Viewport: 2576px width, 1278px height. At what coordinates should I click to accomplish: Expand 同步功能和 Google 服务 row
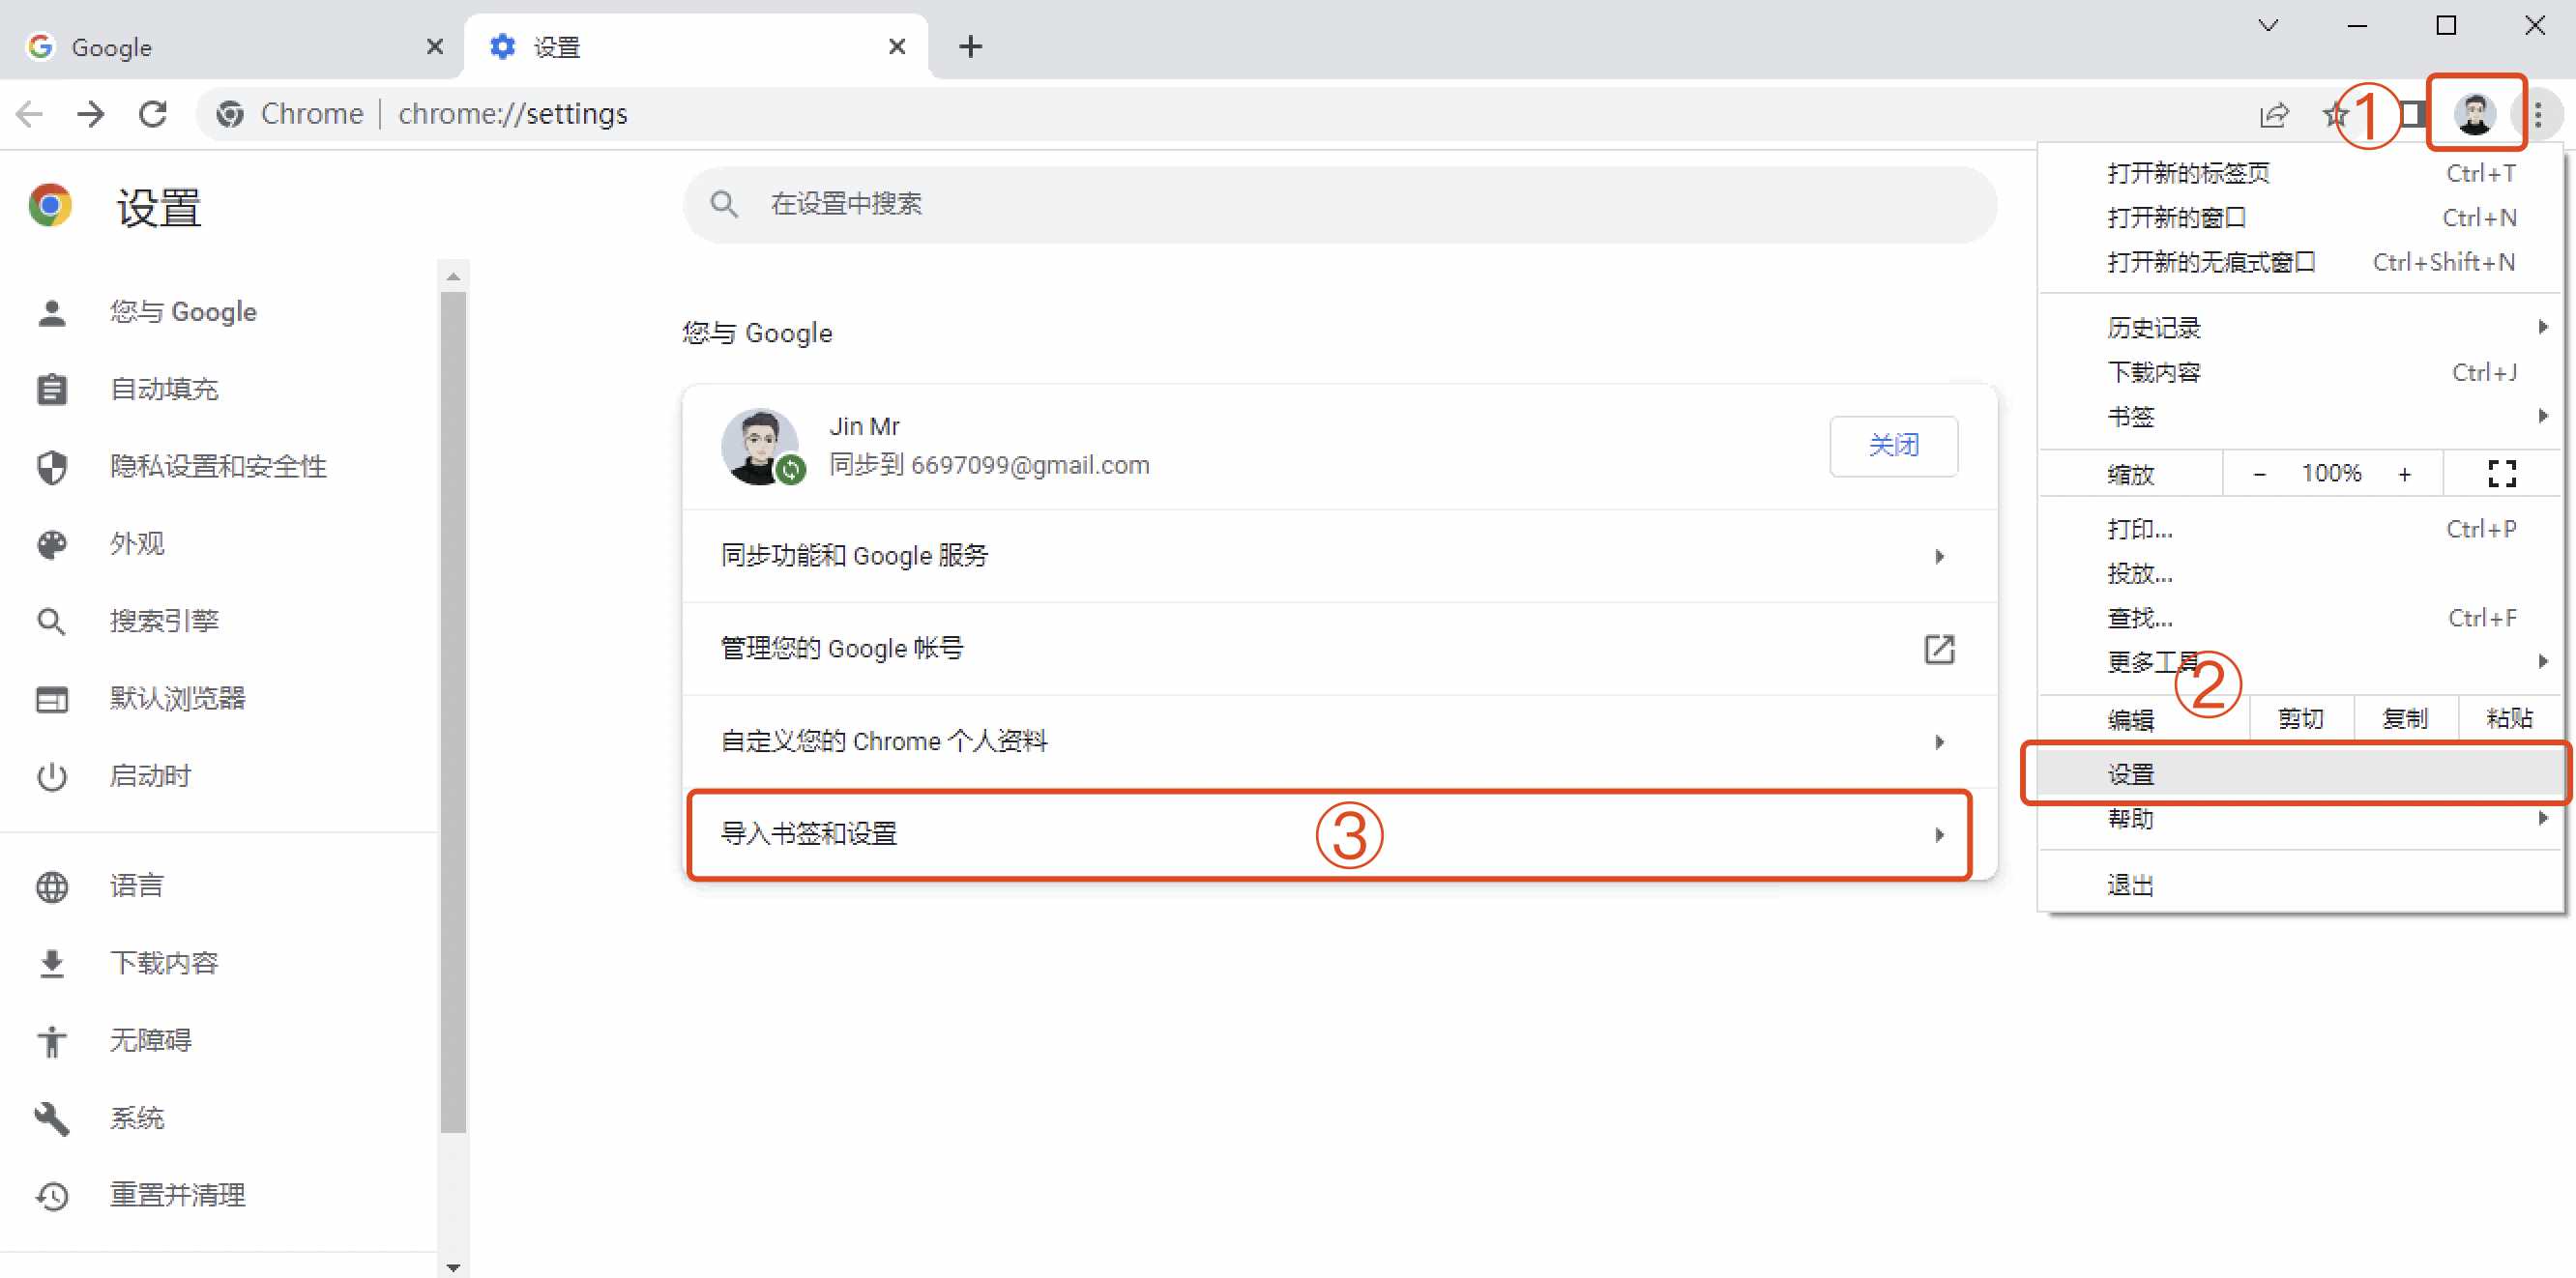(1339, 556)
